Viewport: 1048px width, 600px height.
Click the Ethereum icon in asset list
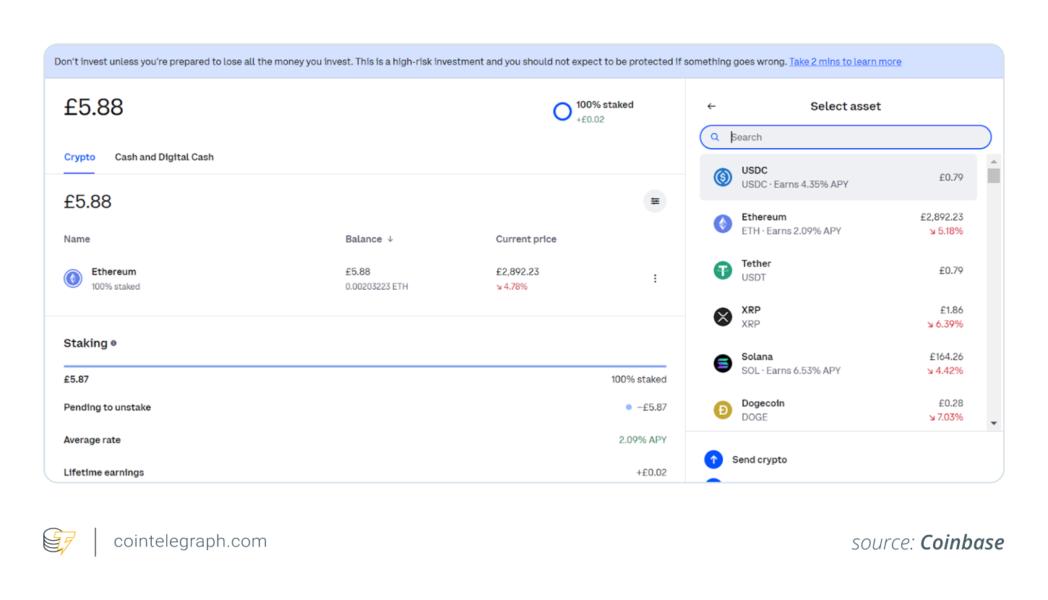(723, 224)
